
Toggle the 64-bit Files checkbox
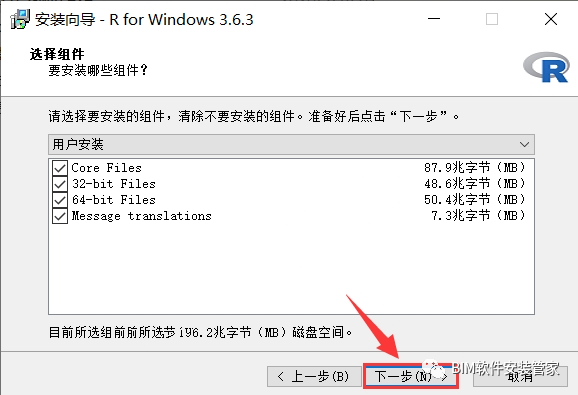(x=60, y=200)
